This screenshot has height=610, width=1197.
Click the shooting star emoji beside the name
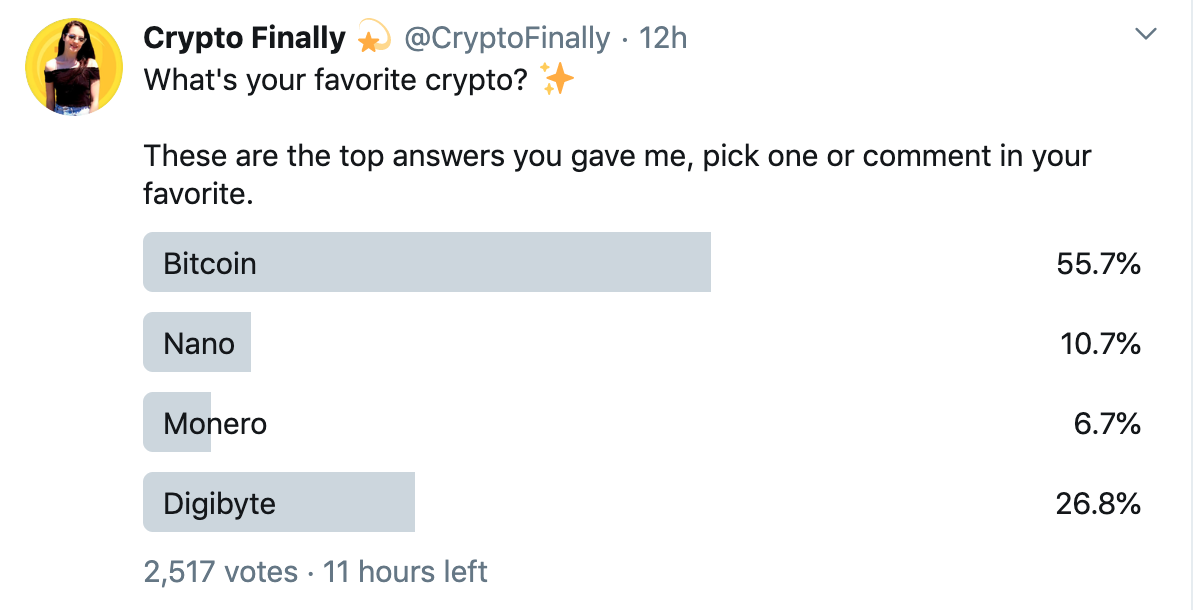coord(372,40)
